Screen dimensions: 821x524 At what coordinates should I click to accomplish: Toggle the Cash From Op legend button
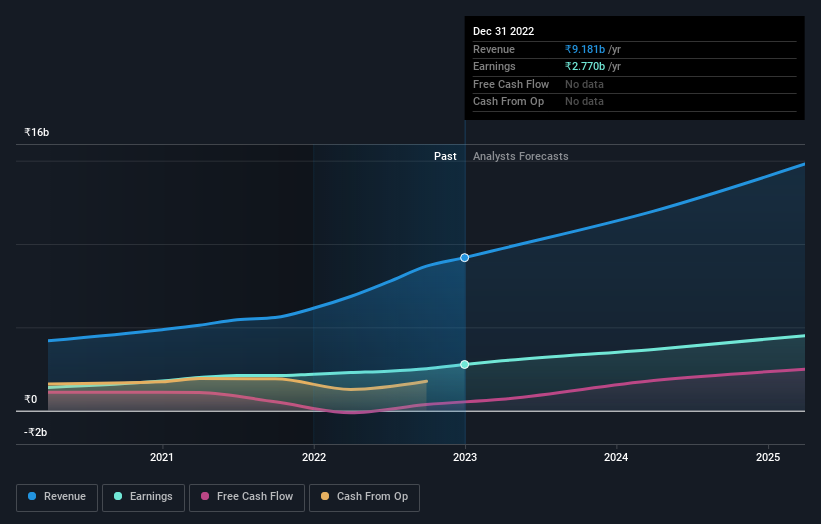pos(364,497)
